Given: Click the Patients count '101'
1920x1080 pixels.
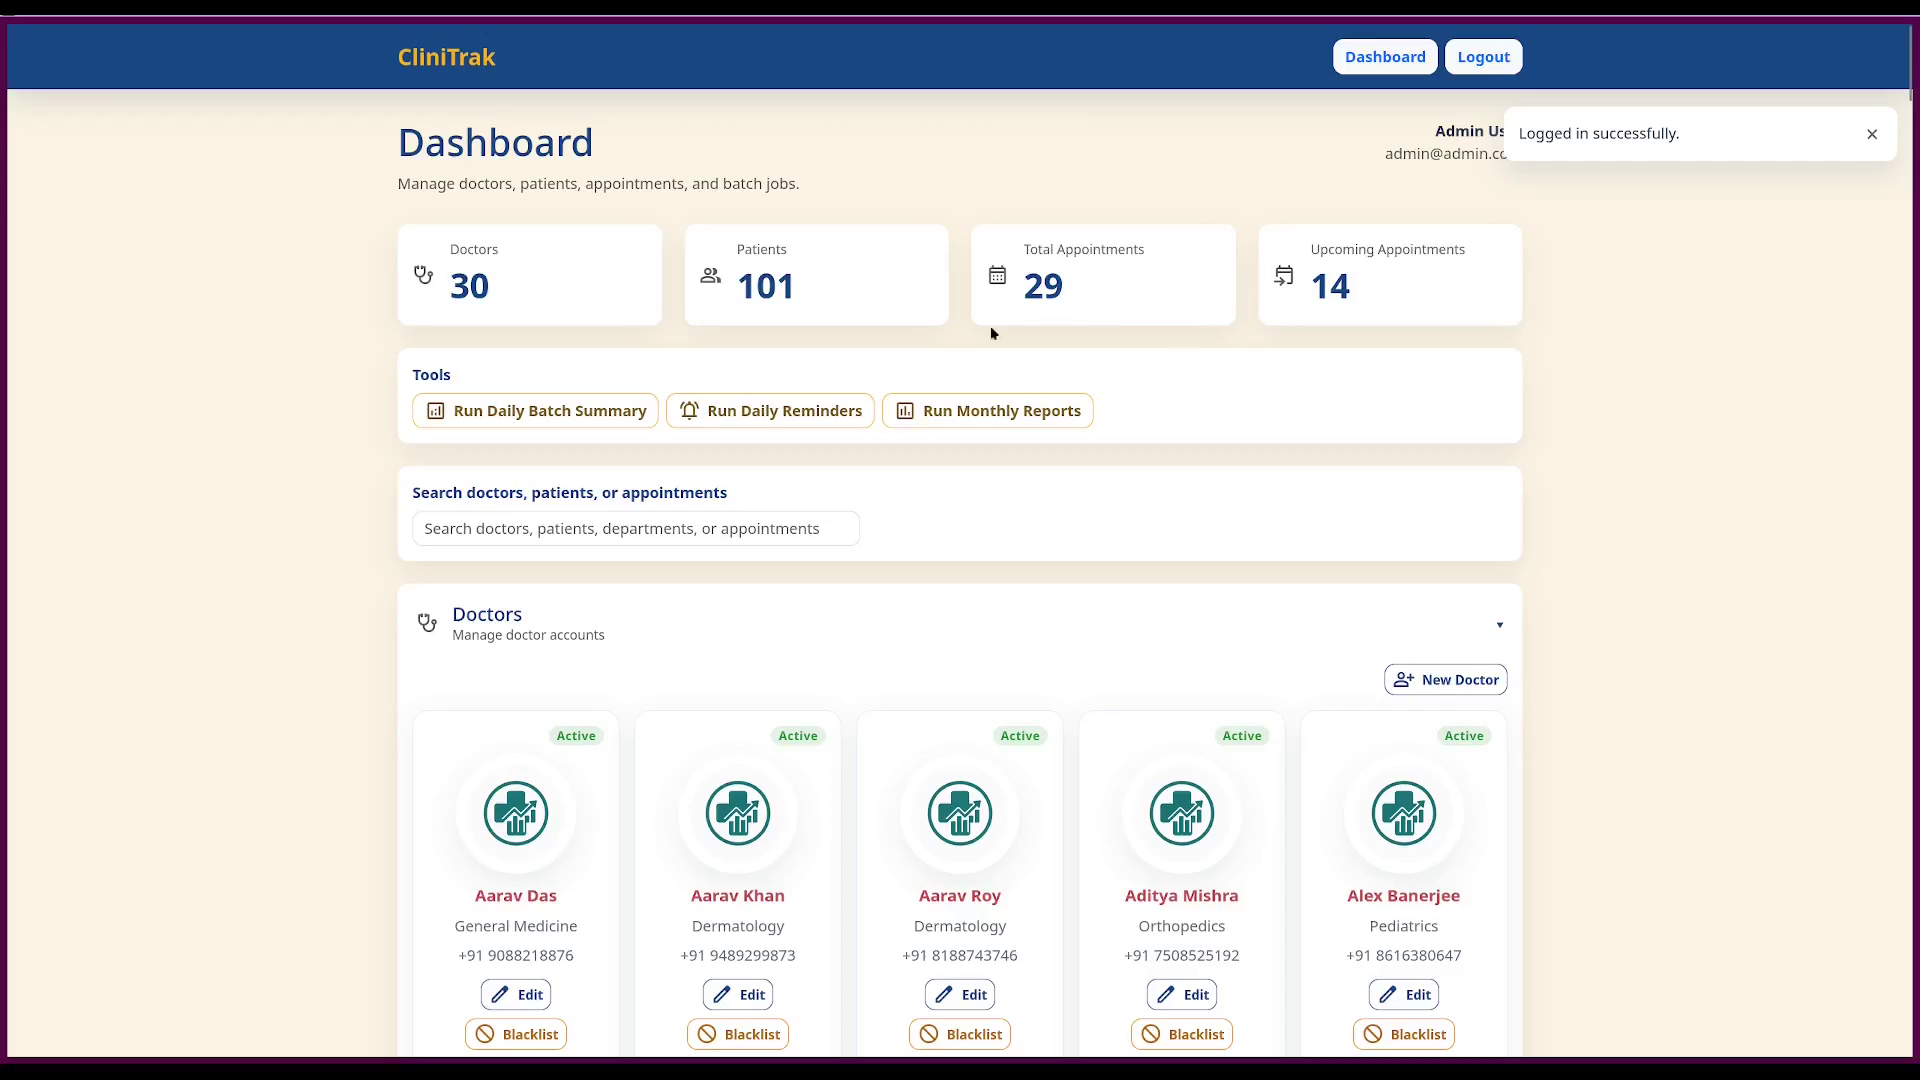Looking at the screenshot, I should pos(766,286).
